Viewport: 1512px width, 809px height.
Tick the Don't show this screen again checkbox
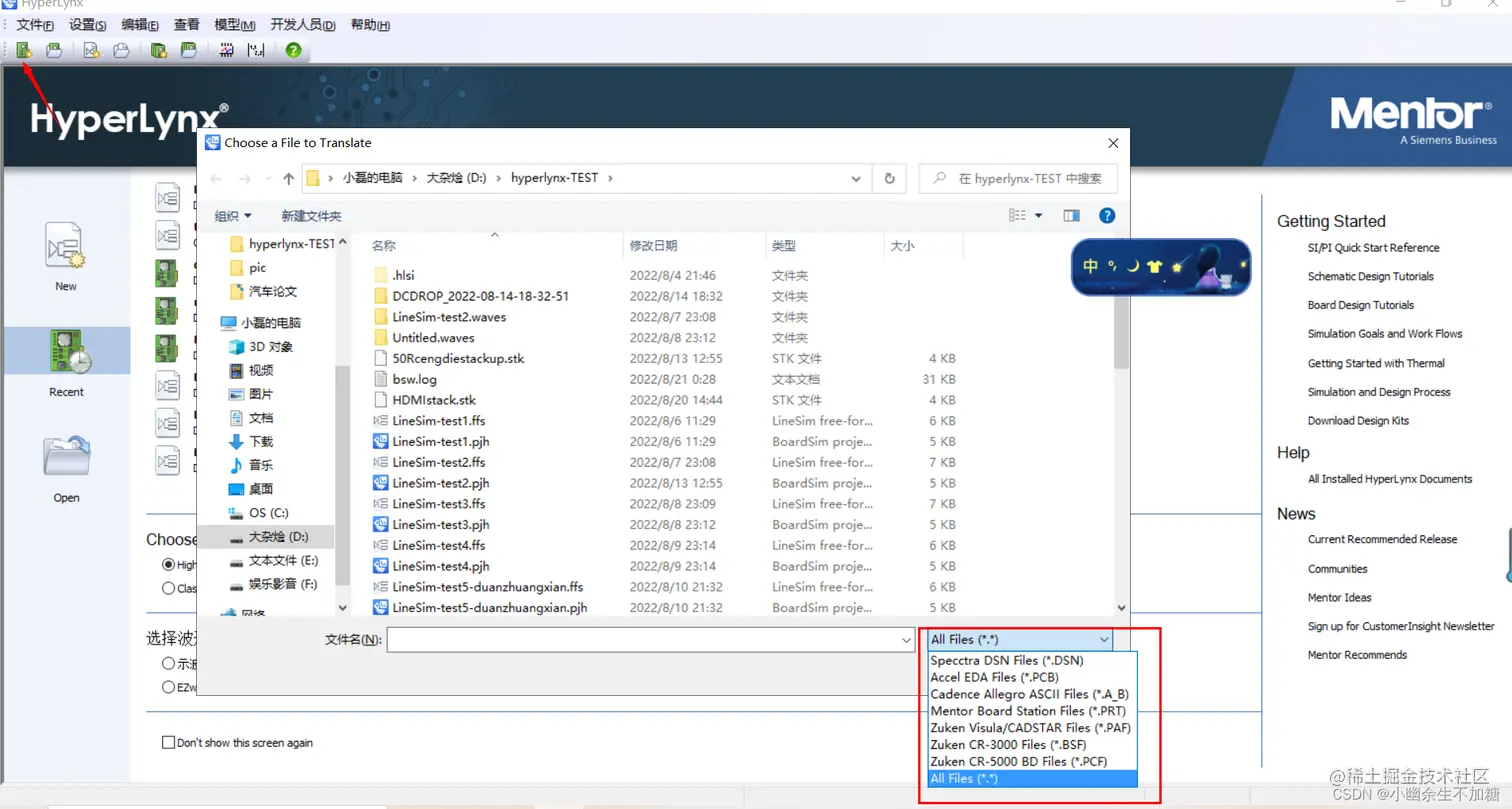[168, 743]
